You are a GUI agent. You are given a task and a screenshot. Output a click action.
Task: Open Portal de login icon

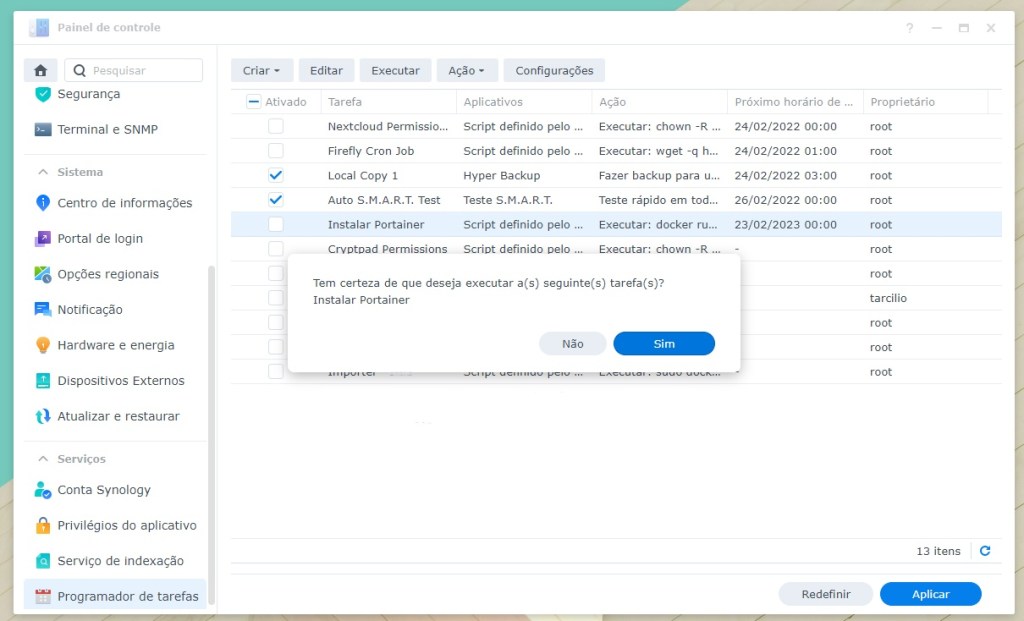[43, 239]
